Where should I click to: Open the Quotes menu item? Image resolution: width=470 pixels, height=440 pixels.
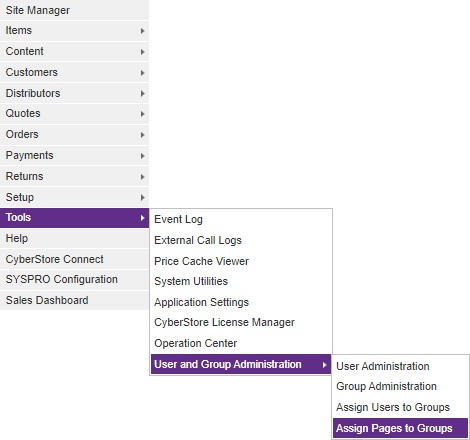(74, 114)
